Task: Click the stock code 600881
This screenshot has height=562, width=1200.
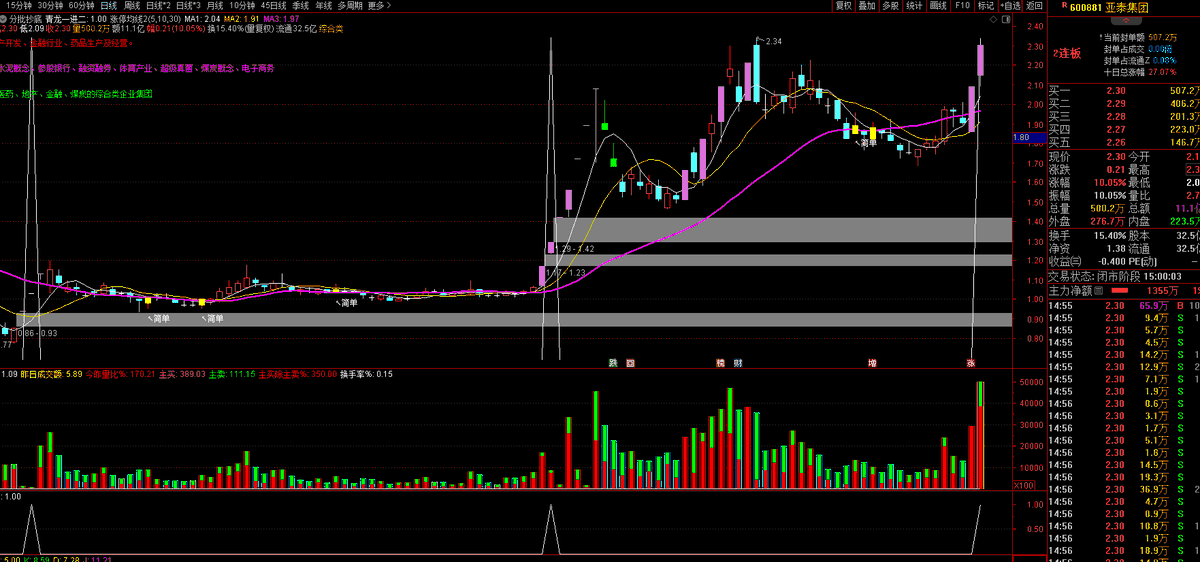Action: tap(1085, 8)
